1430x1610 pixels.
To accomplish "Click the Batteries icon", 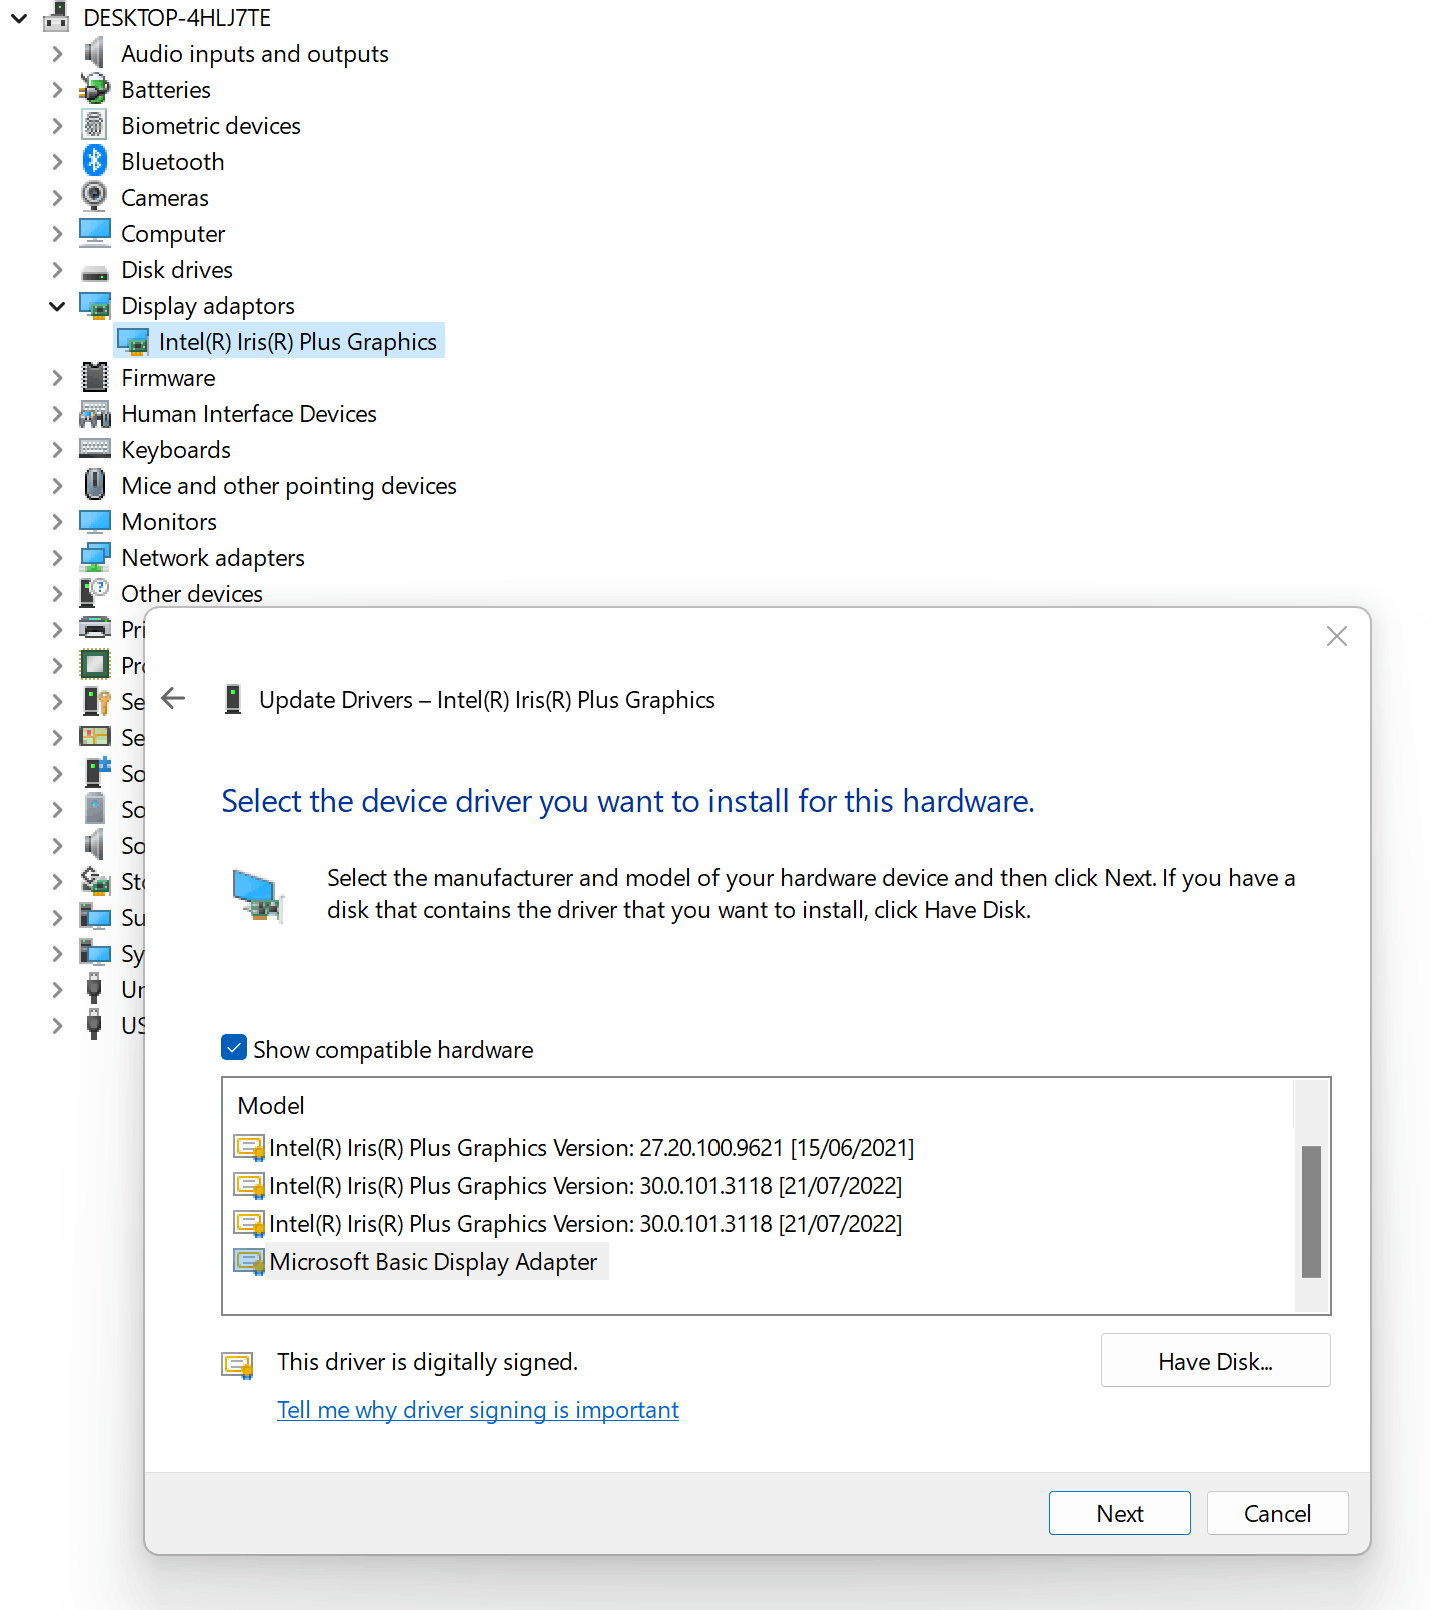I will 95,89.
